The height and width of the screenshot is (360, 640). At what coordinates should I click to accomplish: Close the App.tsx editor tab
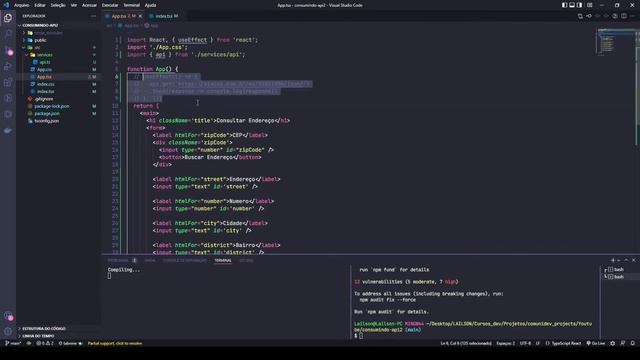click(x=140, y=16)
